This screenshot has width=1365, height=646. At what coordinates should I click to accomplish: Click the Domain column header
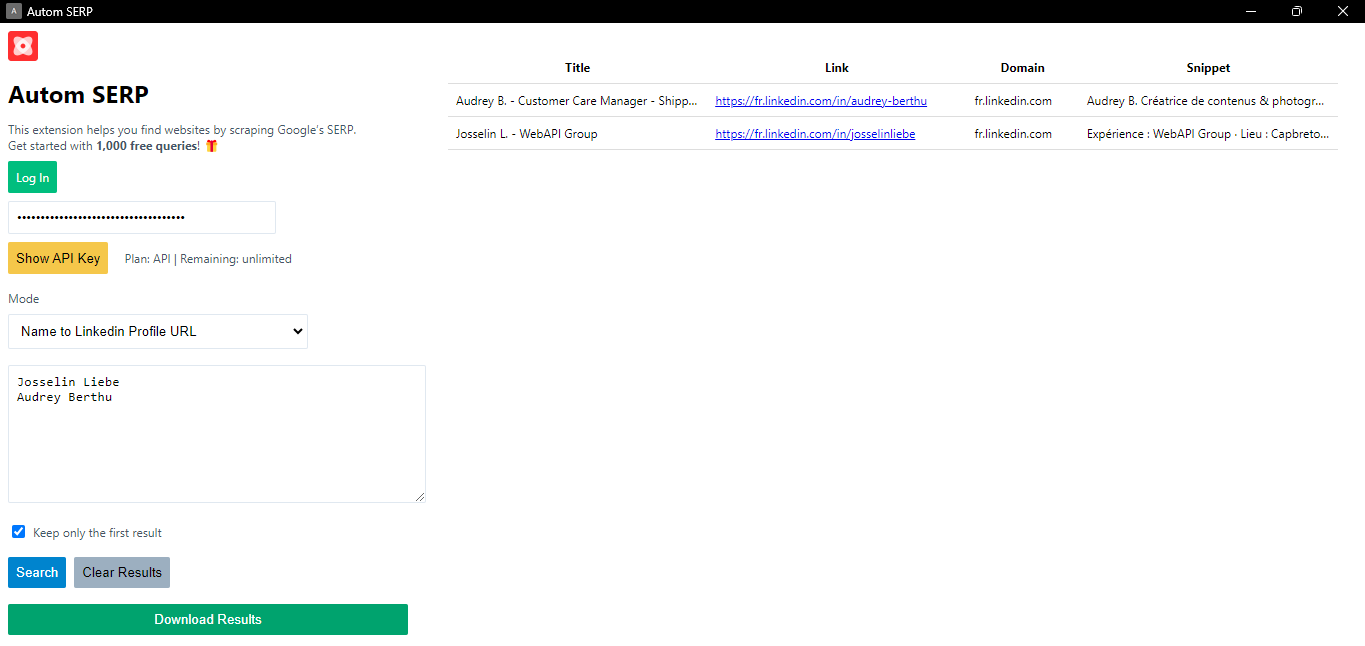click(1022, 68)
